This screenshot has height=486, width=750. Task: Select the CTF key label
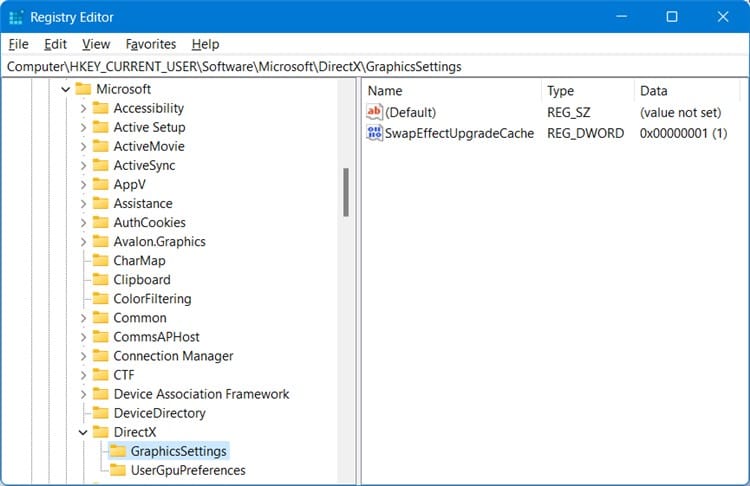[124, 375]
